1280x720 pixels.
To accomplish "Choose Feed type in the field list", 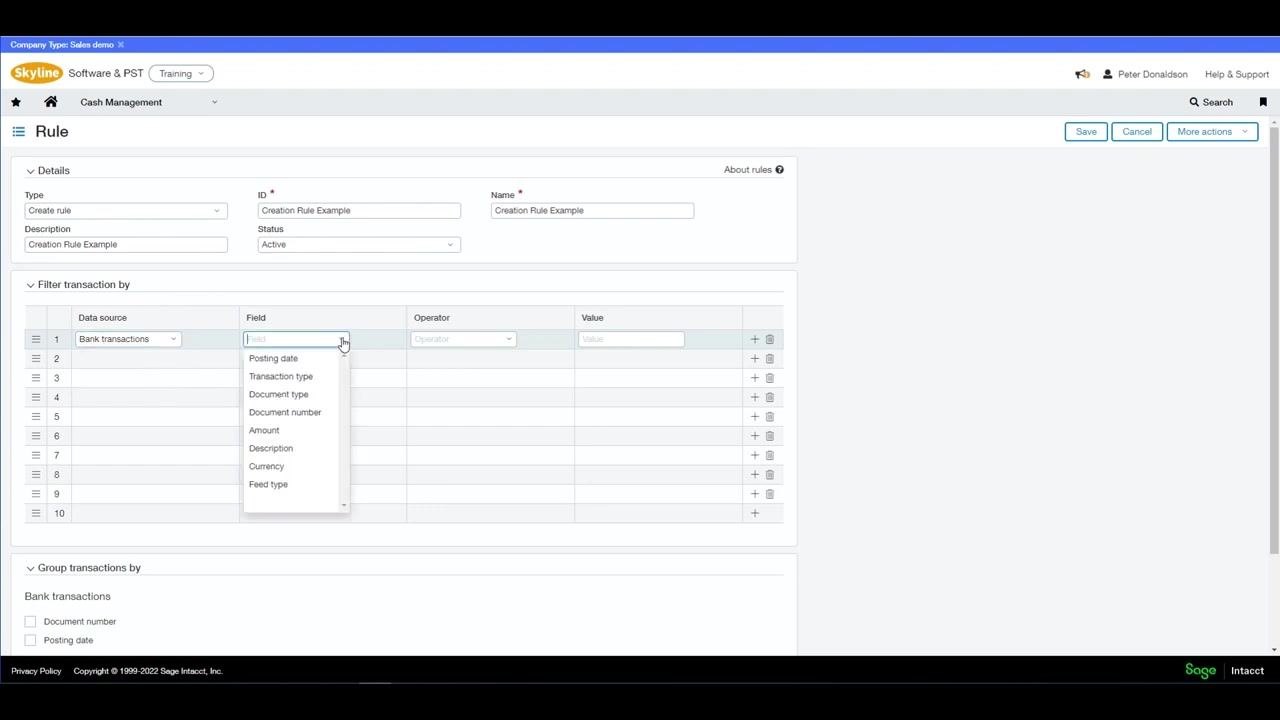I will (268, 485).
